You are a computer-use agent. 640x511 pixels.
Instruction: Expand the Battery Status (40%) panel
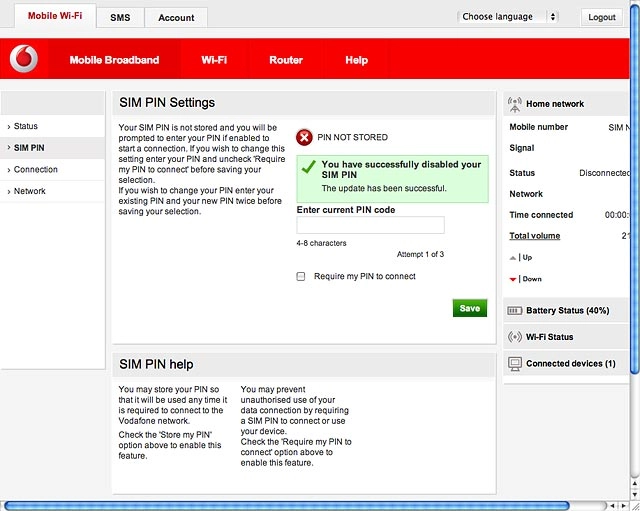coord(566,311)
